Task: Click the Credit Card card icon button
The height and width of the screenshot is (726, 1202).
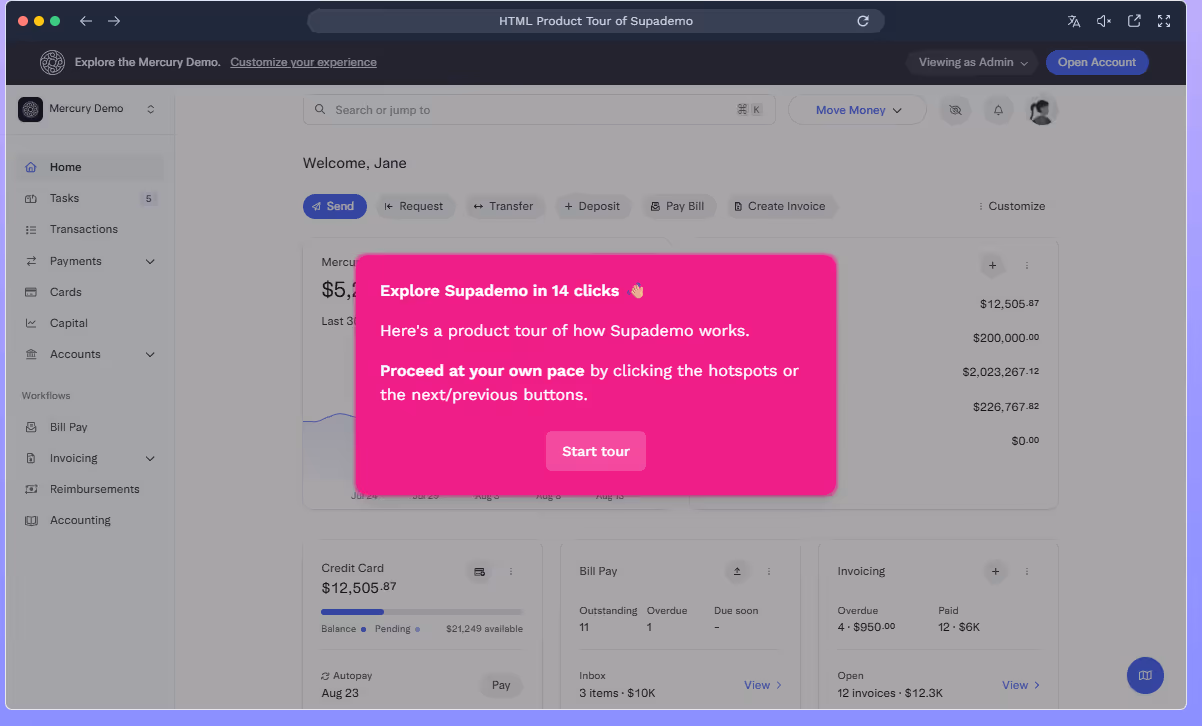Action: click(x=479, y=571)
